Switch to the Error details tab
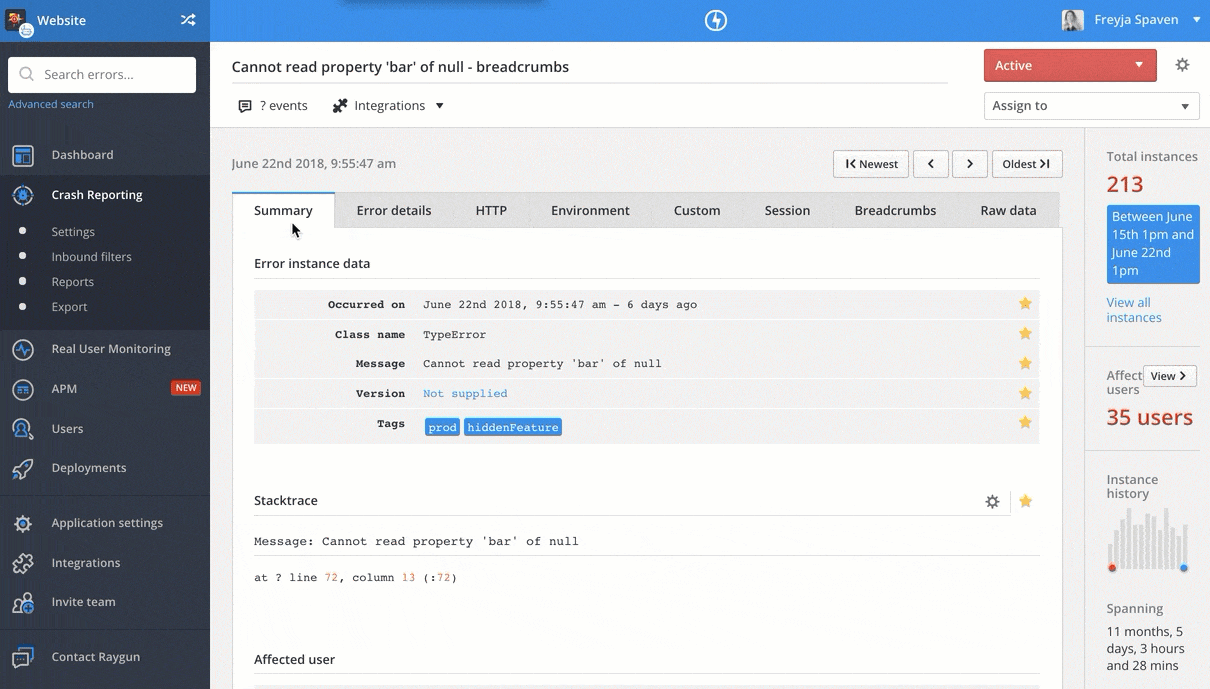Screen dimensions: 1210x689 click(394, 210)
